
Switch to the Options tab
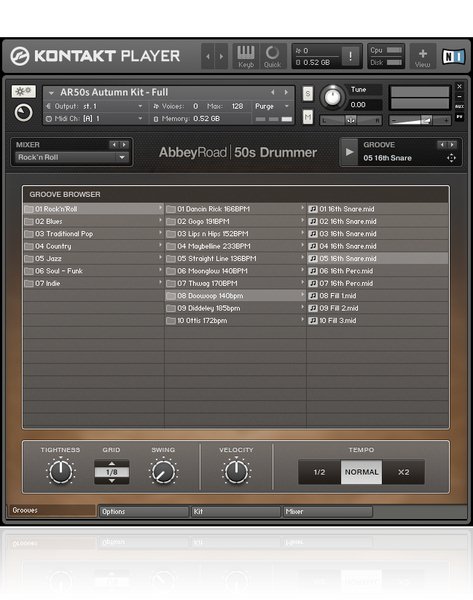click(144, 512)
